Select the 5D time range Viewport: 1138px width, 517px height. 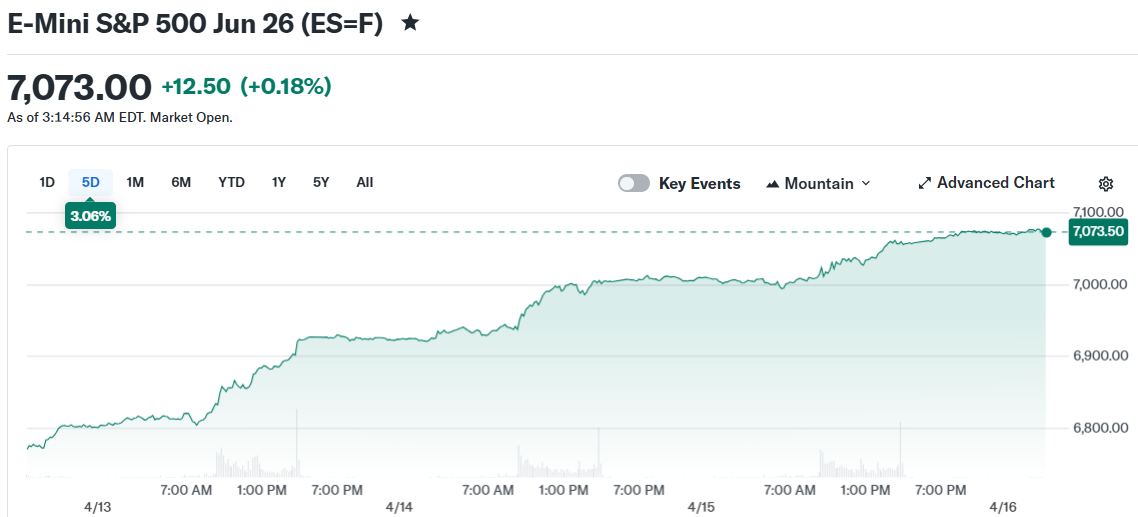point(91,182)
